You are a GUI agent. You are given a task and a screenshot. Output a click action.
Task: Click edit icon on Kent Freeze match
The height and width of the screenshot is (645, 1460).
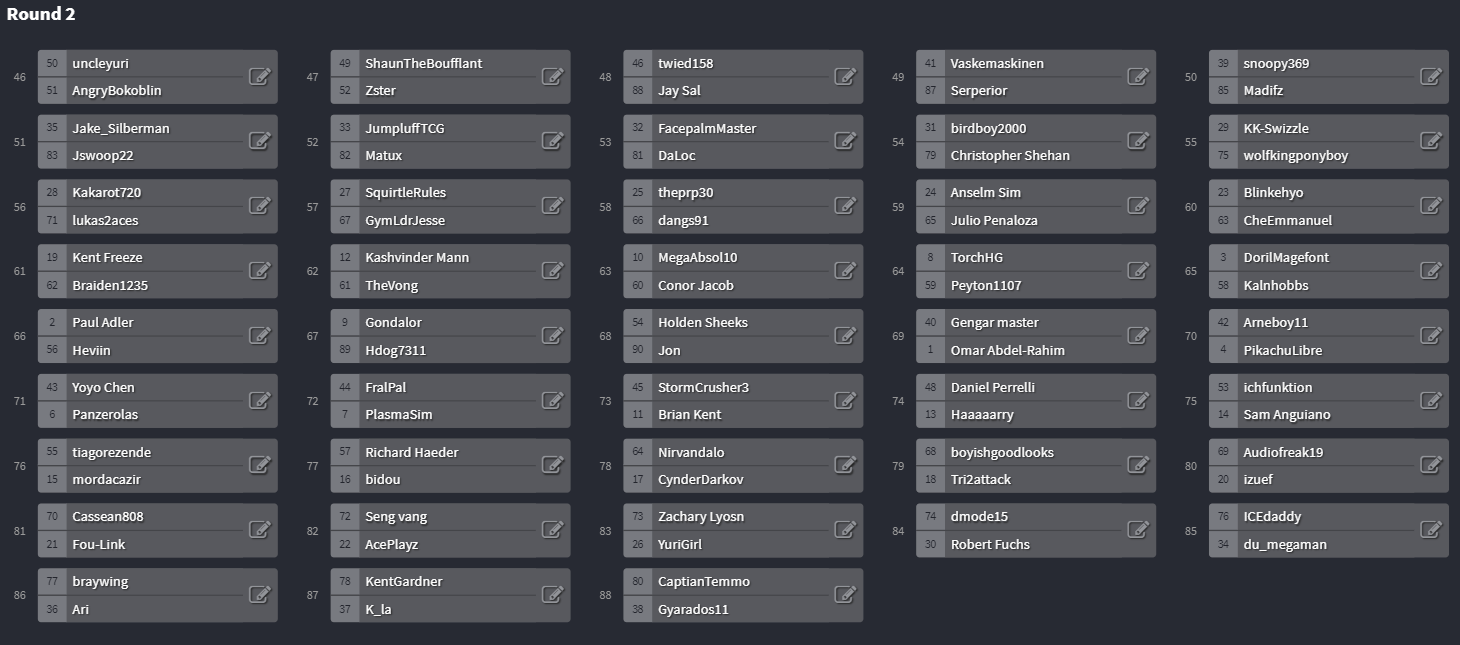[x=259, y=271]
